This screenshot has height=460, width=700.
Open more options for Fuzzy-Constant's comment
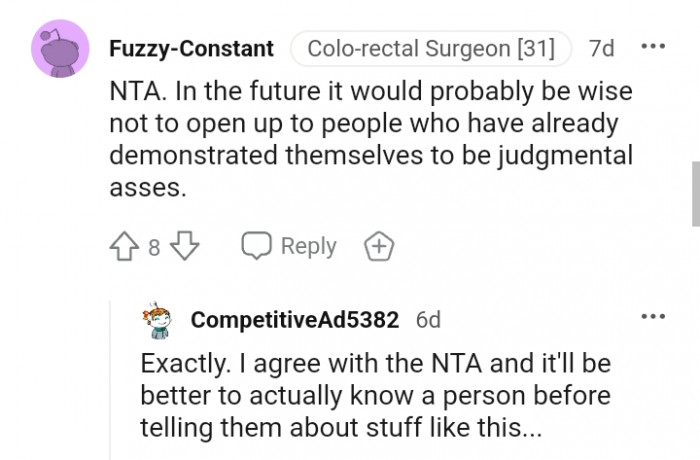652,48
